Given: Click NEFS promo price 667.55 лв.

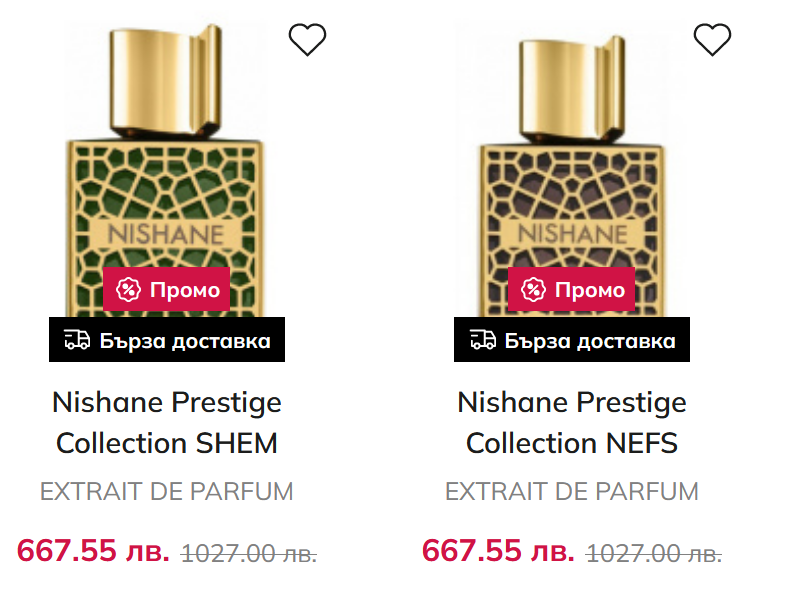Looking at the screenshot, I should [x=498, y=550].
